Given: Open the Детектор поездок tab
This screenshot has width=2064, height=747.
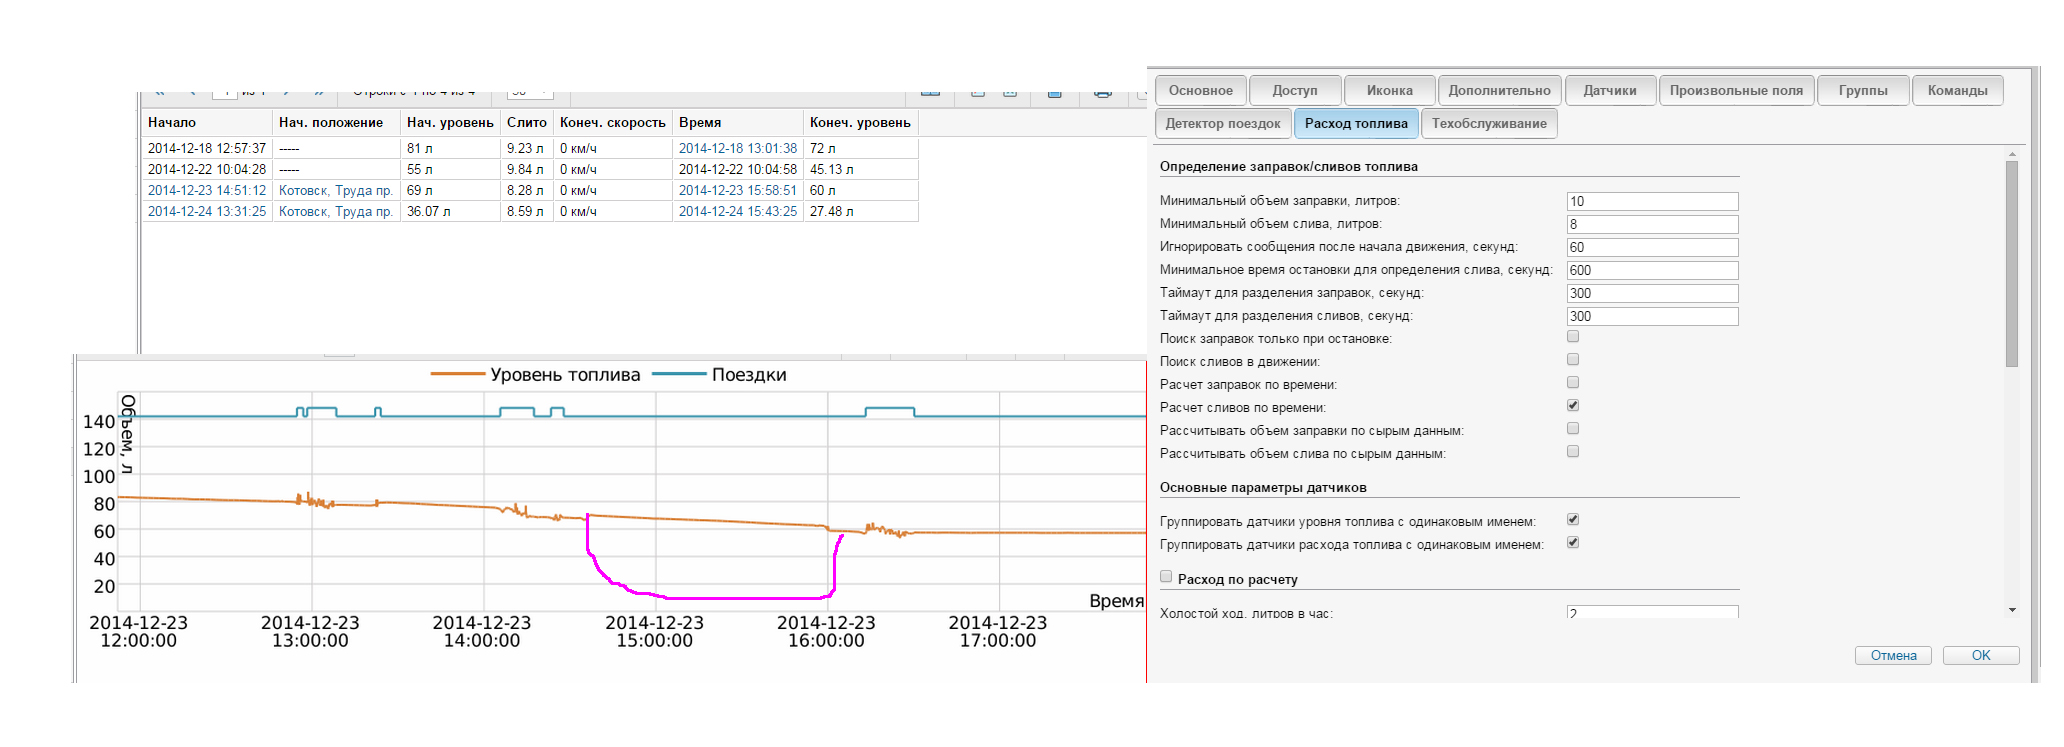Looking at the screenshot, I should (x=1222, y=123).
